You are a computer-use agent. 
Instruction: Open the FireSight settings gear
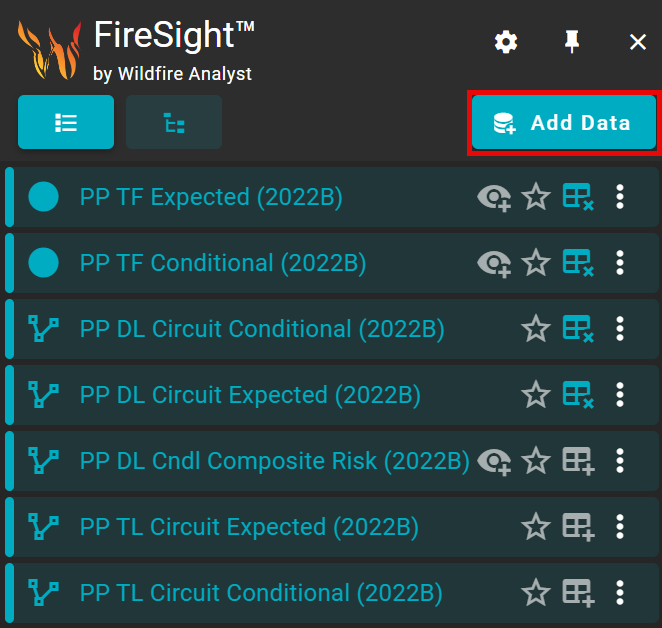coord(507,42)
